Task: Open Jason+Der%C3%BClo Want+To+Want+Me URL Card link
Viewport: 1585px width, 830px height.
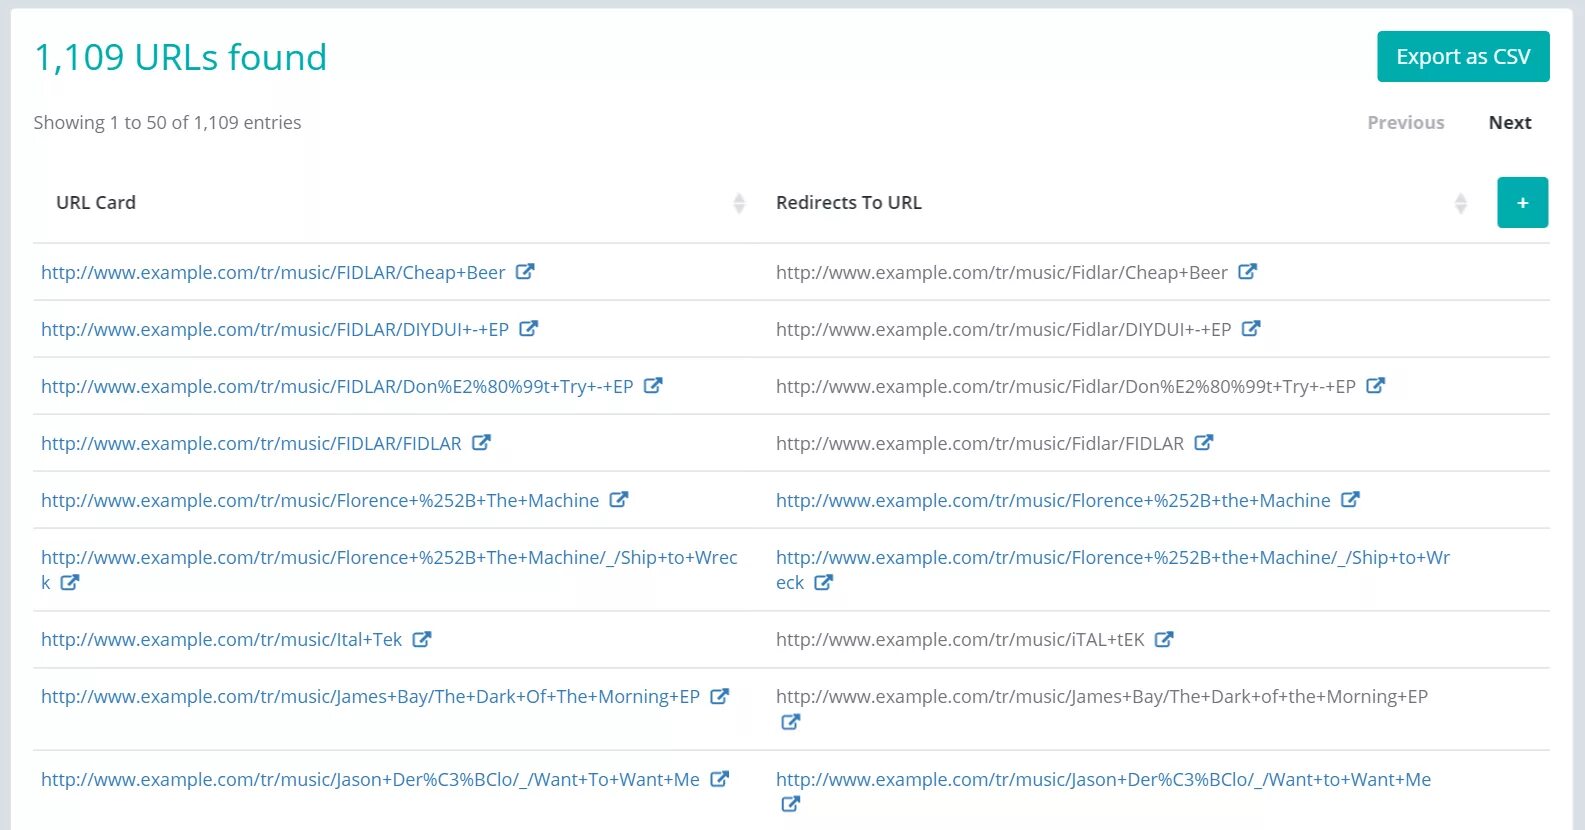Action: (370, 780)
